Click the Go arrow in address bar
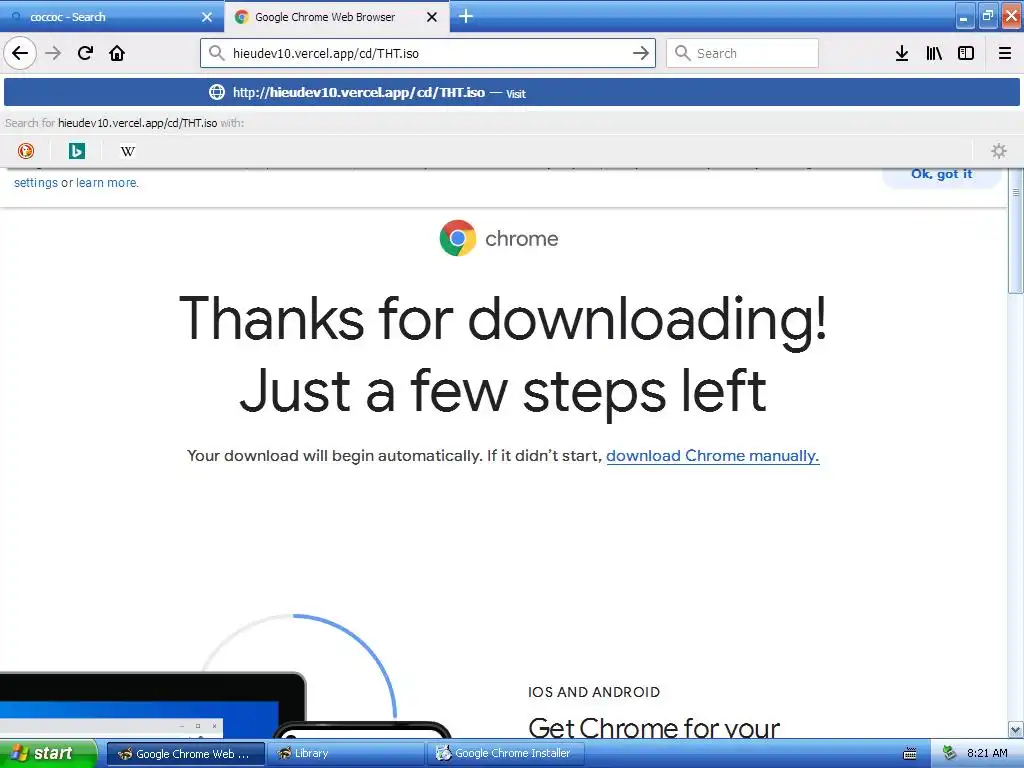1024x768 pixels. point(641,53)
